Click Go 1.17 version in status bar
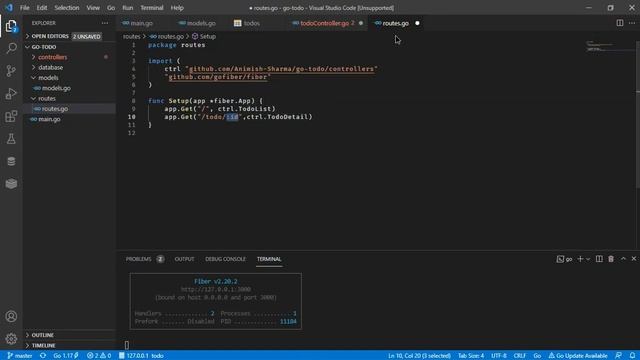640x360 pixels. click(66, 356)
